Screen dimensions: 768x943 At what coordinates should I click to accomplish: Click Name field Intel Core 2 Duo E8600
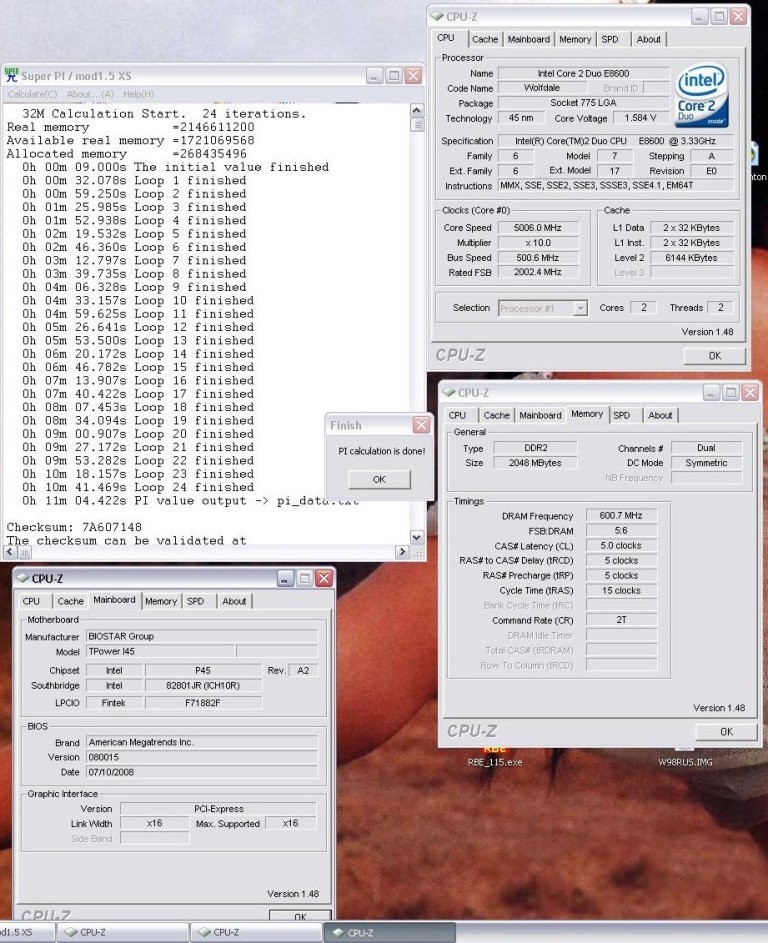583,73
